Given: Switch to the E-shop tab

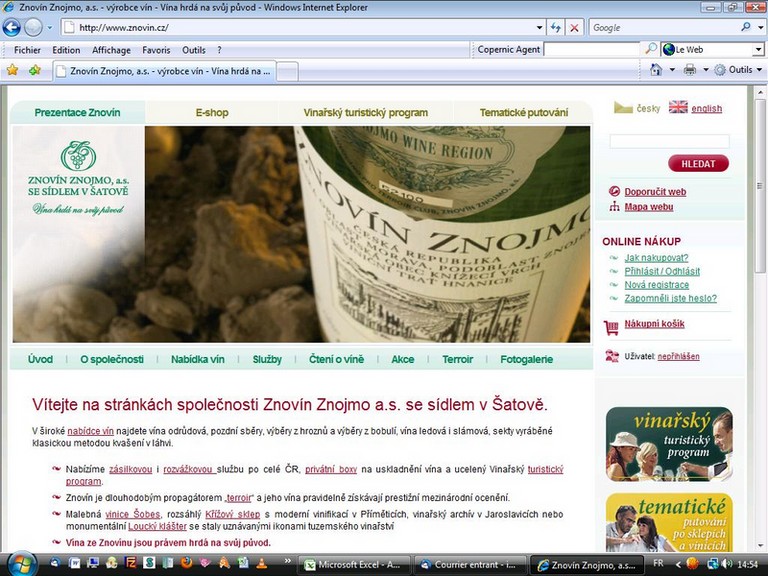Looking at the screenshot, I should tap(212, 113).
